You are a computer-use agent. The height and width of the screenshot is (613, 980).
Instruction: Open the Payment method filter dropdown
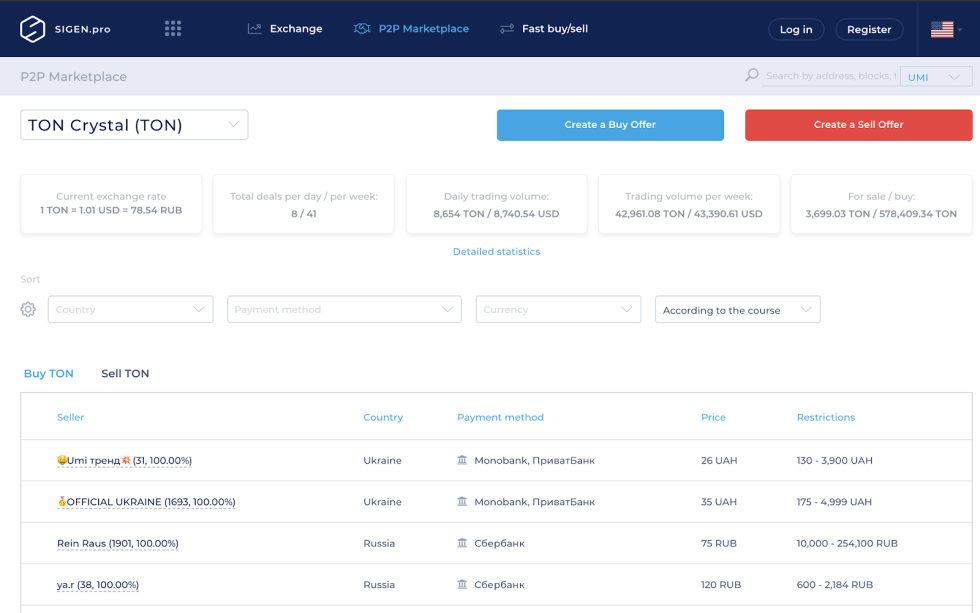point(344,310)
